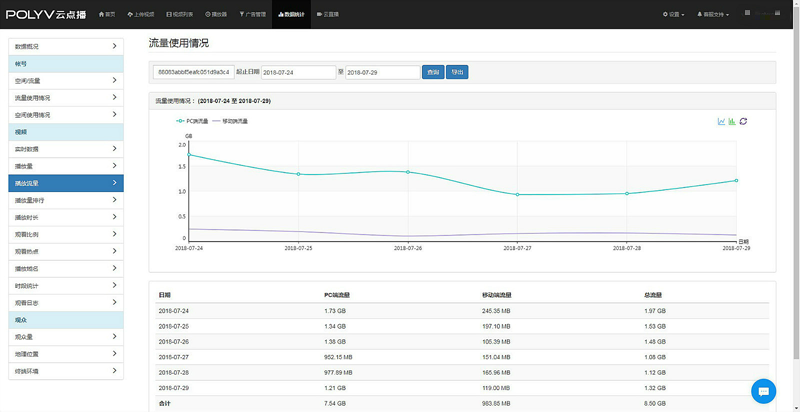
Task: Click the 查询 query button
Action: click(433, 72)
